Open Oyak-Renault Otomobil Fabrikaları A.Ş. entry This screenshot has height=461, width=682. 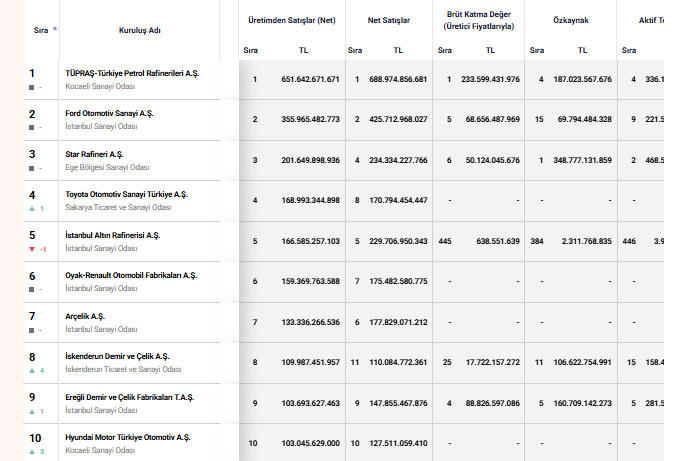click(x=131, y=275)
